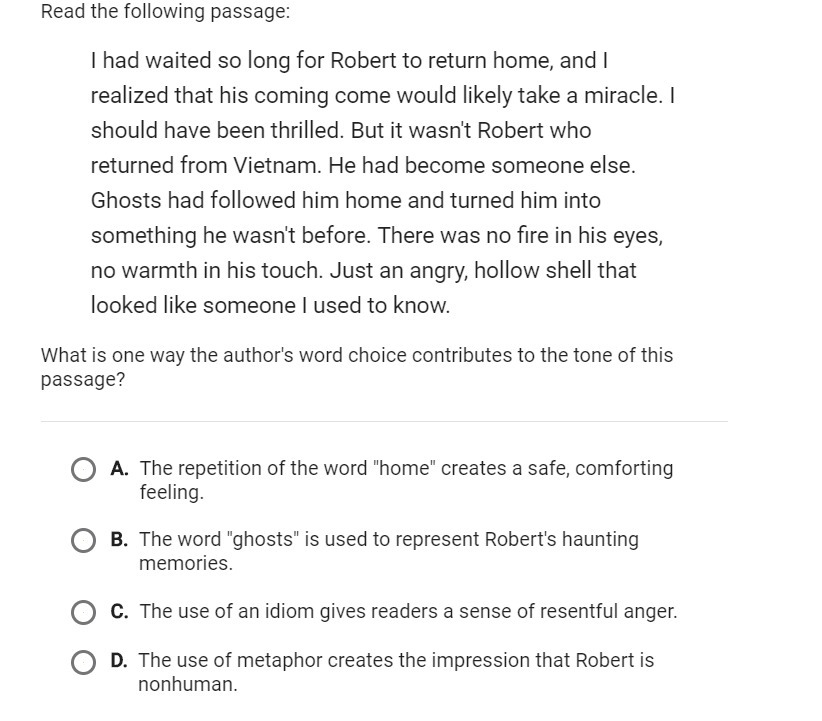Image resolution: width=822 pixels, height=721 pixels.
Task: Click the passage's first line about Robert
Action: tap(349, 61)
